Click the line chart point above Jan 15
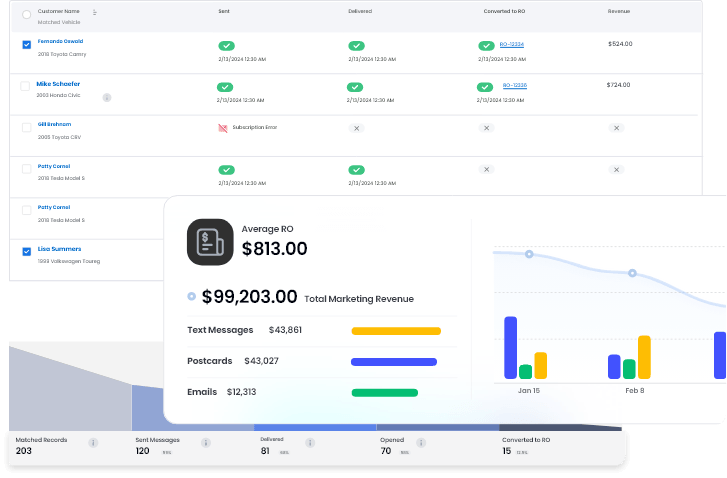The height and width of the screenshot is (478, 727). tap(529, 254)
